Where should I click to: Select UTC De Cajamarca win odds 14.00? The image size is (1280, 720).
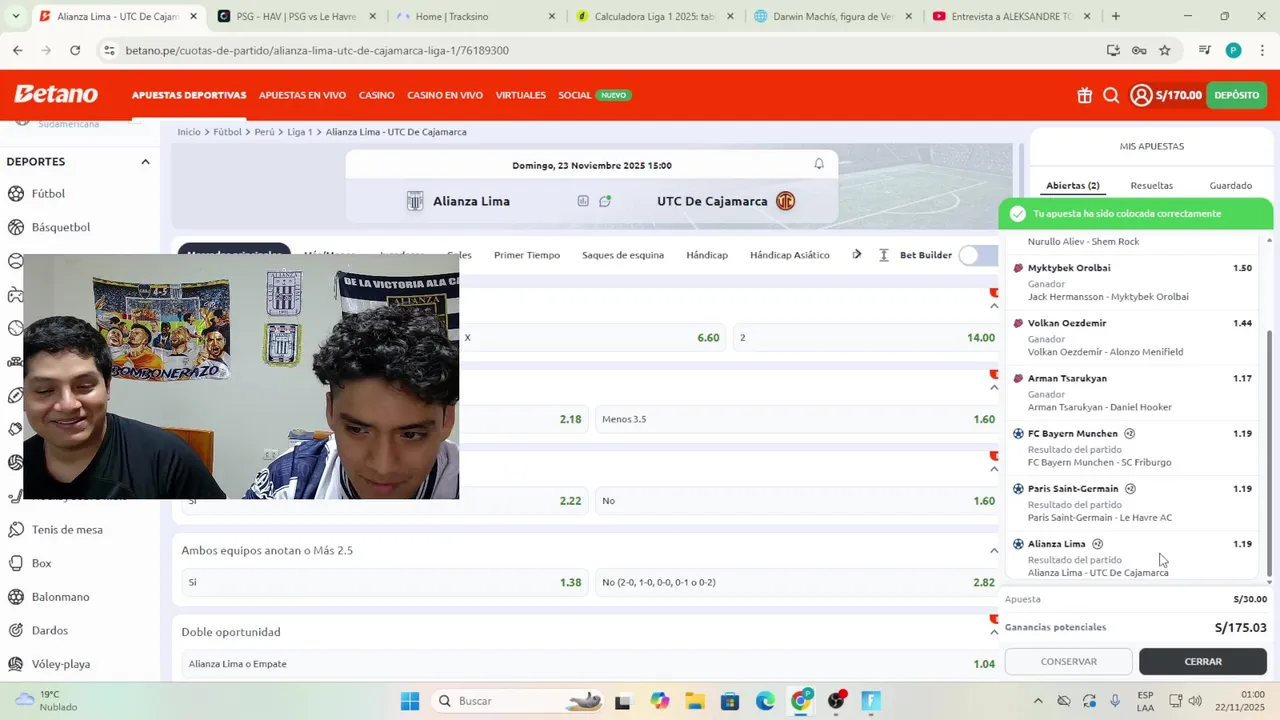[x=867, y=338]
